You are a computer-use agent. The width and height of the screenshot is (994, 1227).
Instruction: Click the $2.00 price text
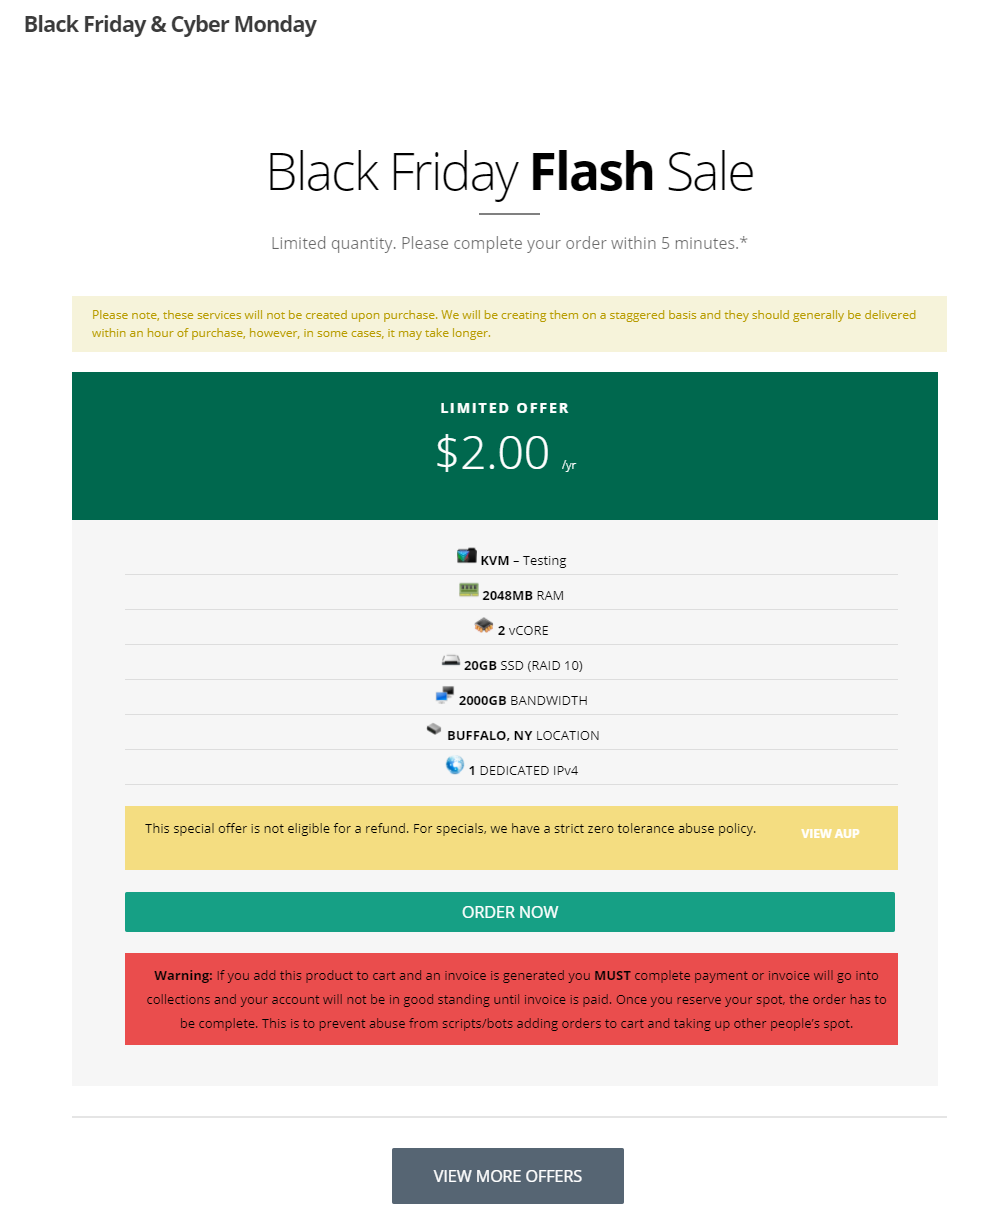492,453
